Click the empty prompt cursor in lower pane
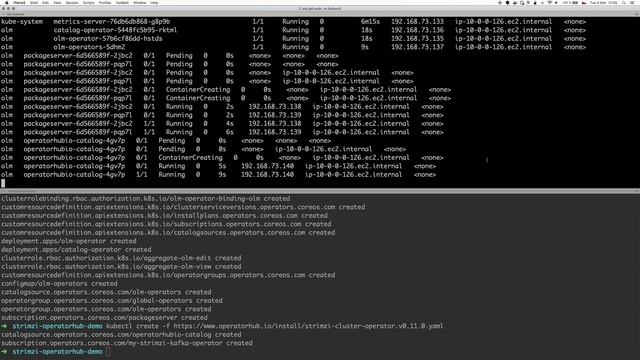 point(108,352)
